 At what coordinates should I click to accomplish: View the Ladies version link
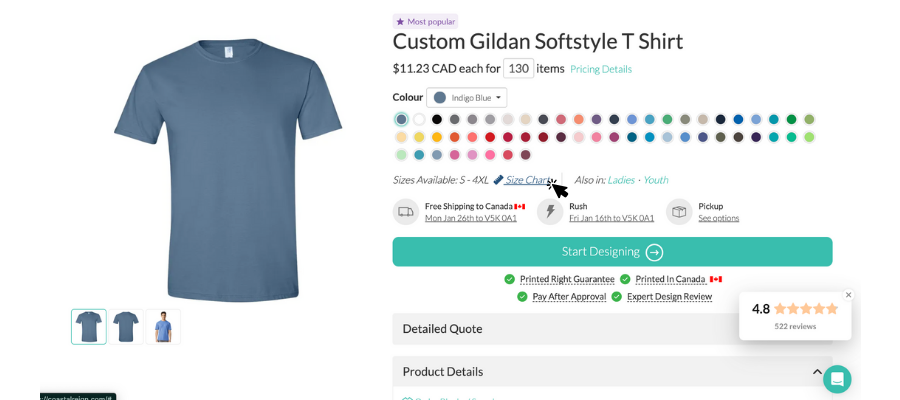621,180
